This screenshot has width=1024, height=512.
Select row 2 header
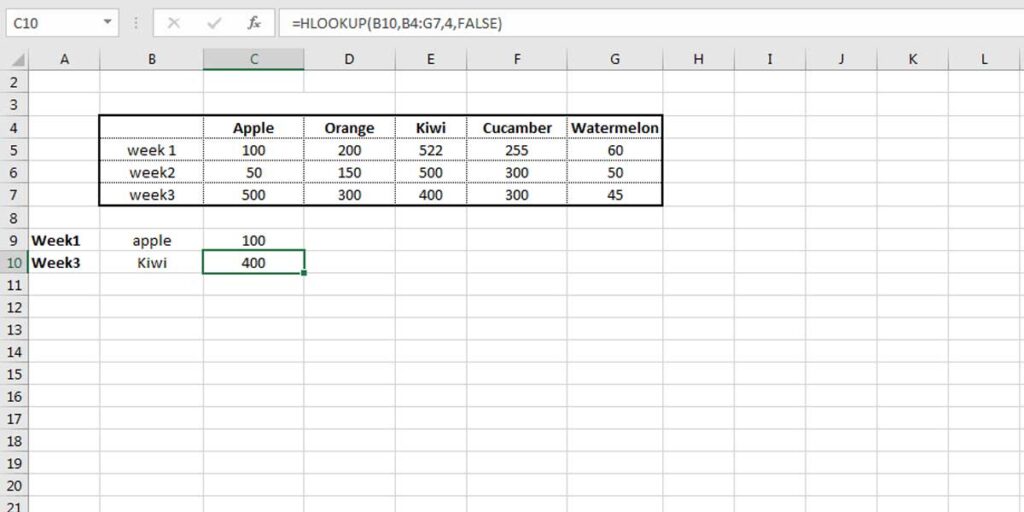point(16,83)
